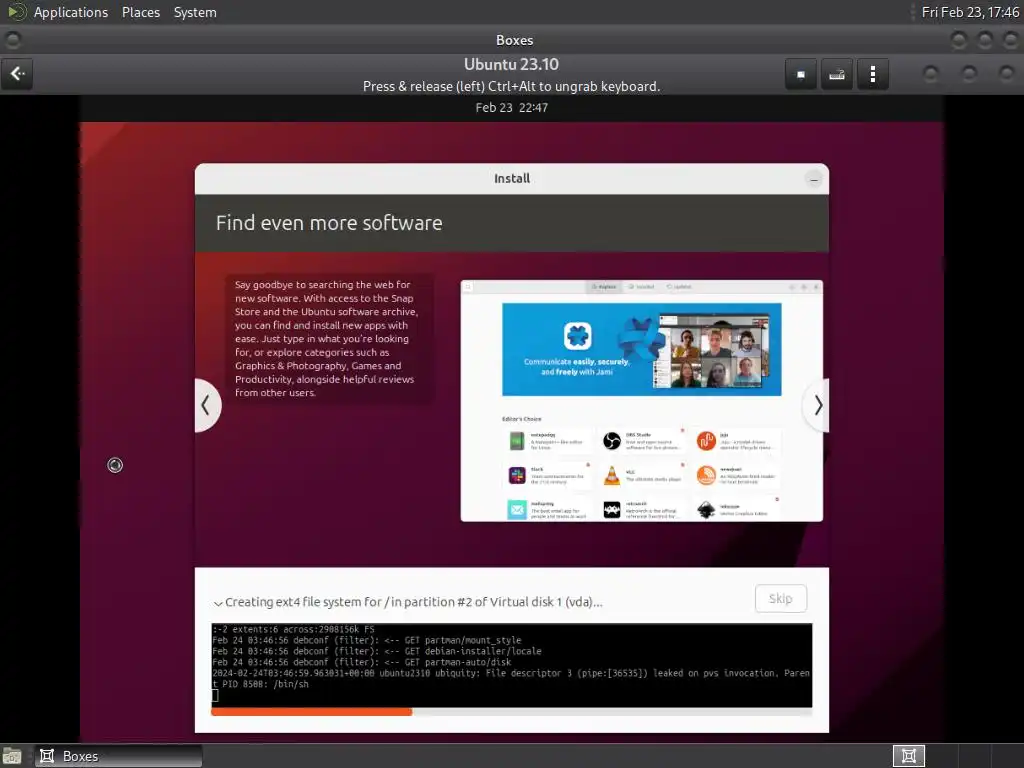Viewport: 1024px width, 768px height.
Task: Open the Places menu
Action: coord(140,12)
